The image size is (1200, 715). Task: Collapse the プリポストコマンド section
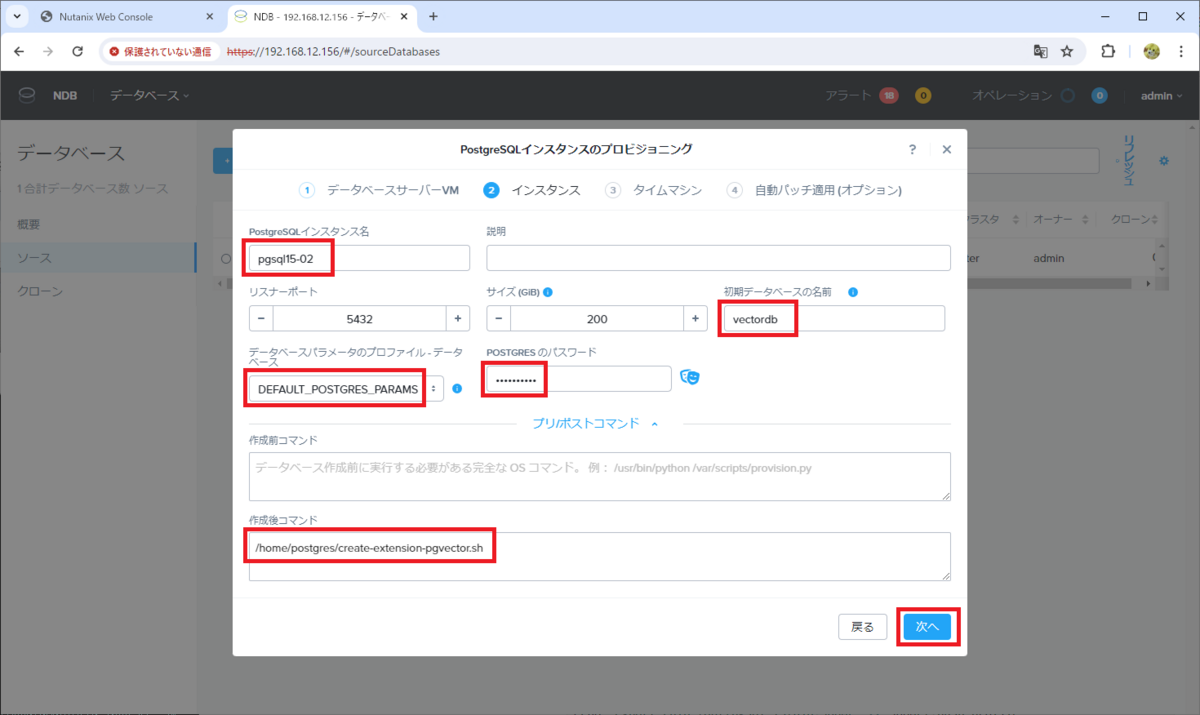click(x=596, y=423)
